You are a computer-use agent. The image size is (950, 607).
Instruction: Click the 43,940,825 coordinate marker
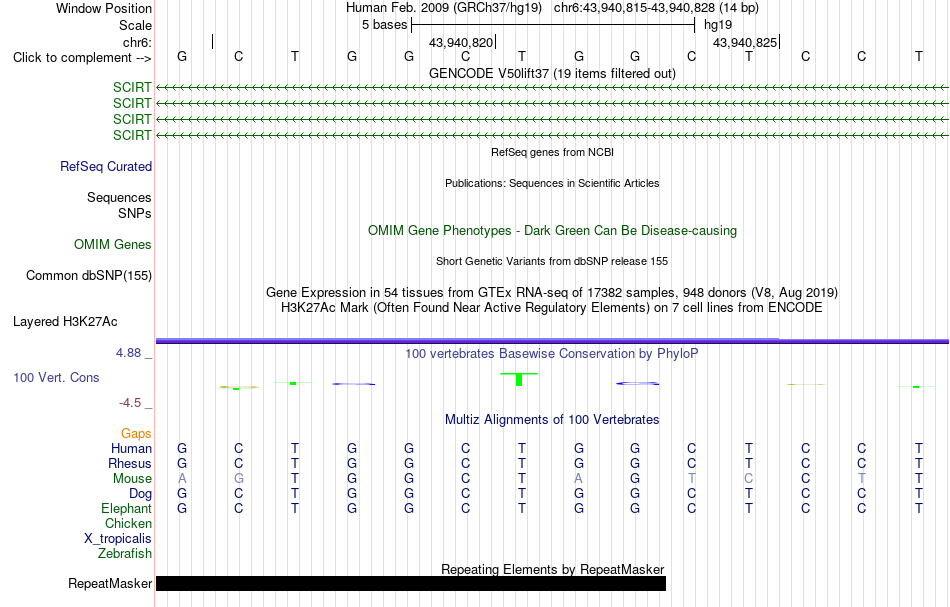click(745, 42)
